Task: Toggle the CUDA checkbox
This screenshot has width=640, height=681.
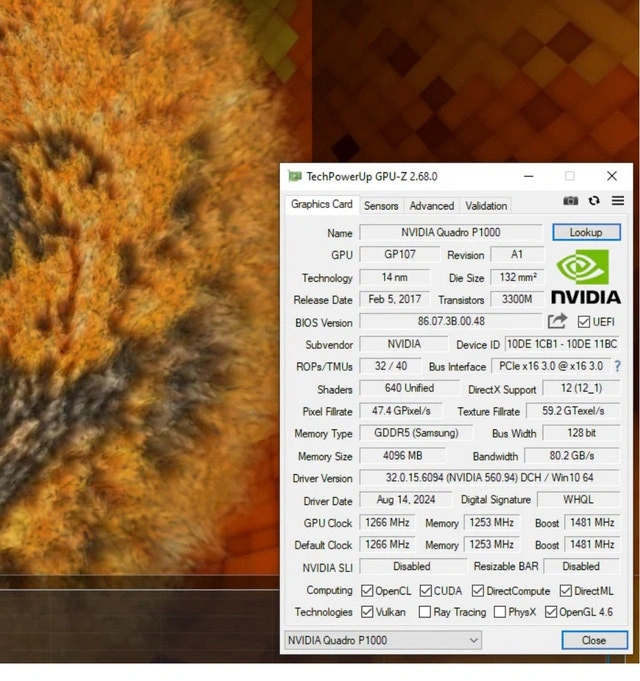Action: pos(426,591)
